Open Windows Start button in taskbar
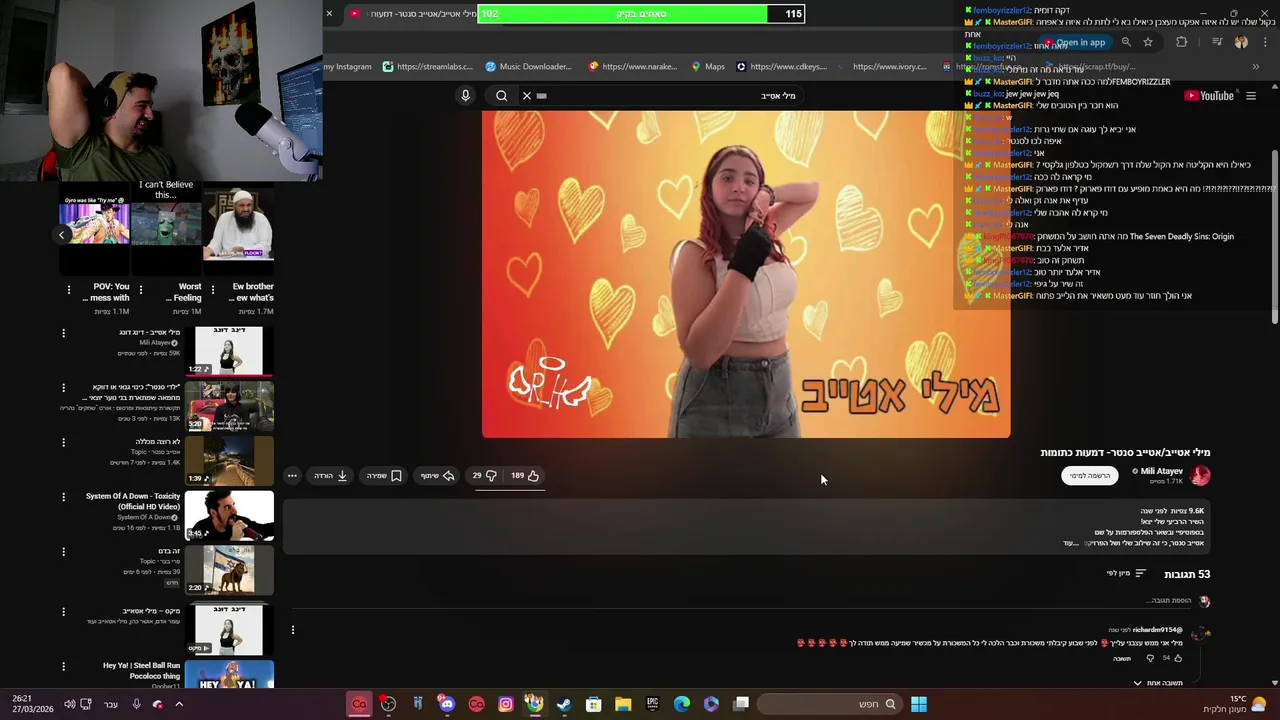This screenshot has height=720, width=1280. point(919,704)
